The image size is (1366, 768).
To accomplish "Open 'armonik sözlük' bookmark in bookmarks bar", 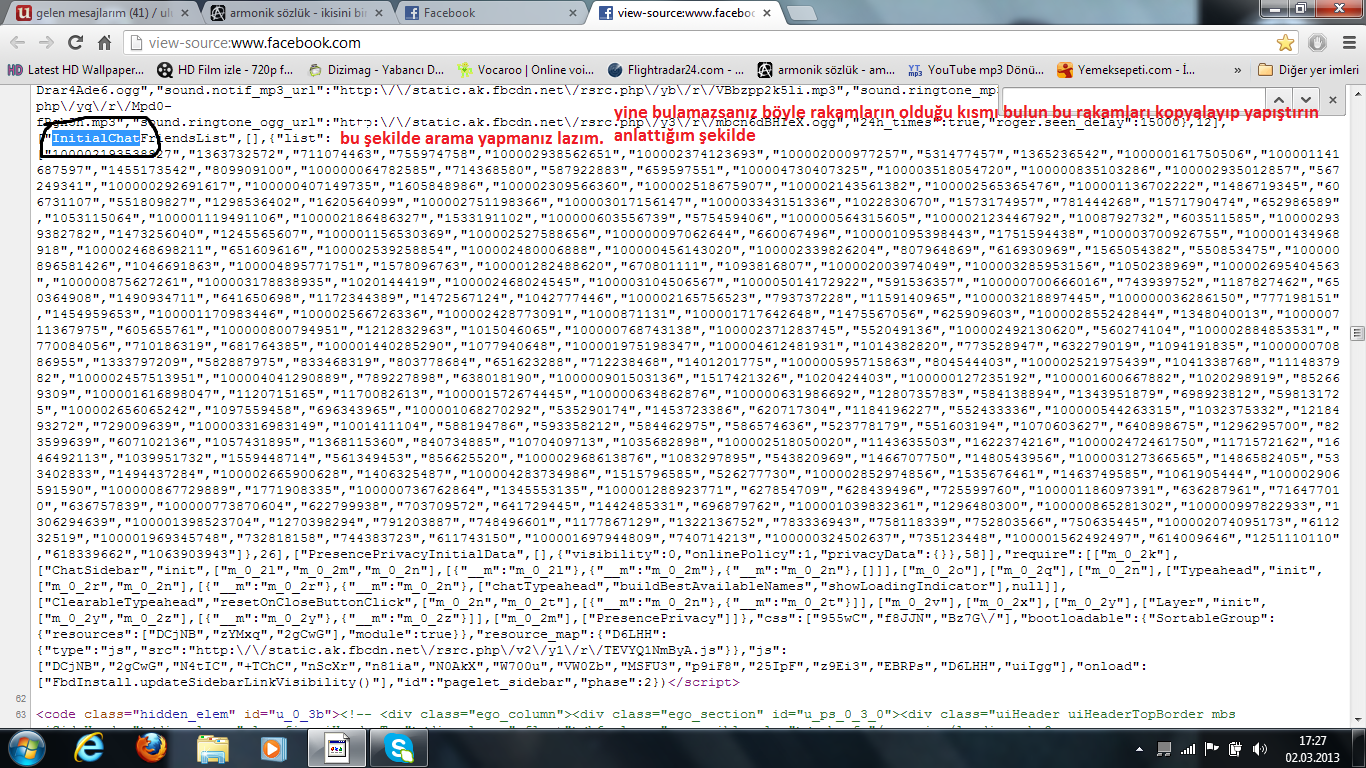I will coord(826,70).
